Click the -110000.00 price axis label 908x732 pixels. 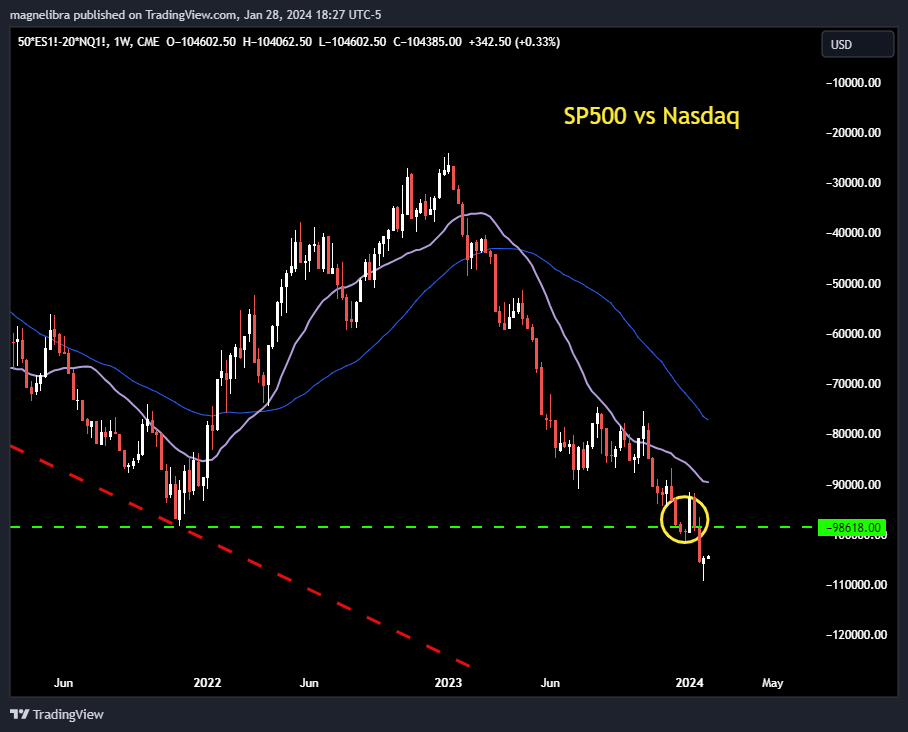[x=856, y=584]
